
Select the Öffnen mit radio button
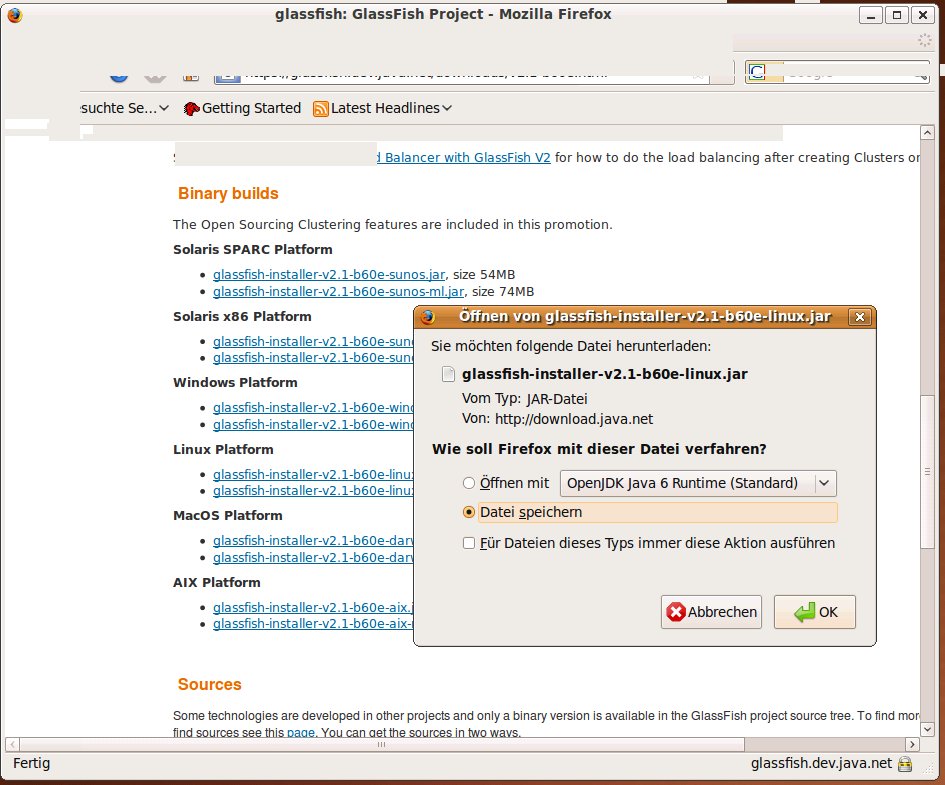tap(469, 483)
